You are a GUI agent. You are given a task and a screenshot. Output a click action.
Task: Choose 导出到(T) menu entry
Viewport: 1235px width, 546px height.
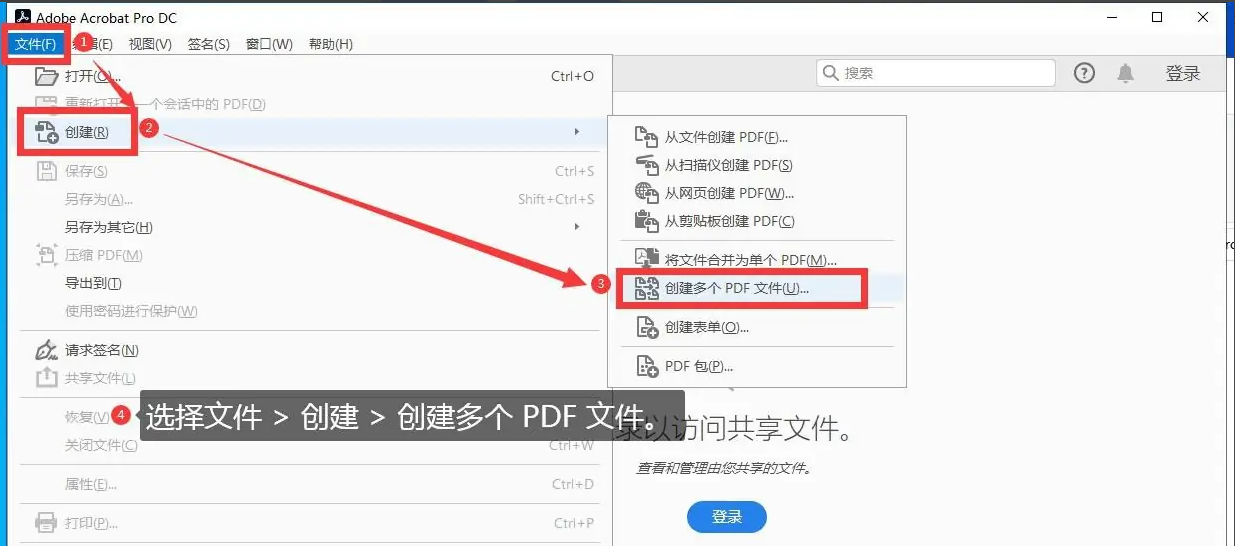pos(93,283)
